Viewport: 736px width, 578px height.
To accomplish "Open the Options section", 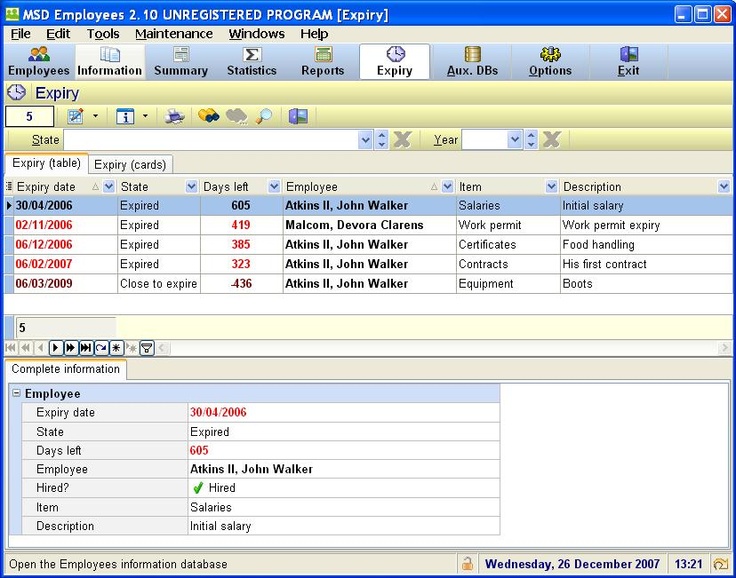I will pos(550,62).
